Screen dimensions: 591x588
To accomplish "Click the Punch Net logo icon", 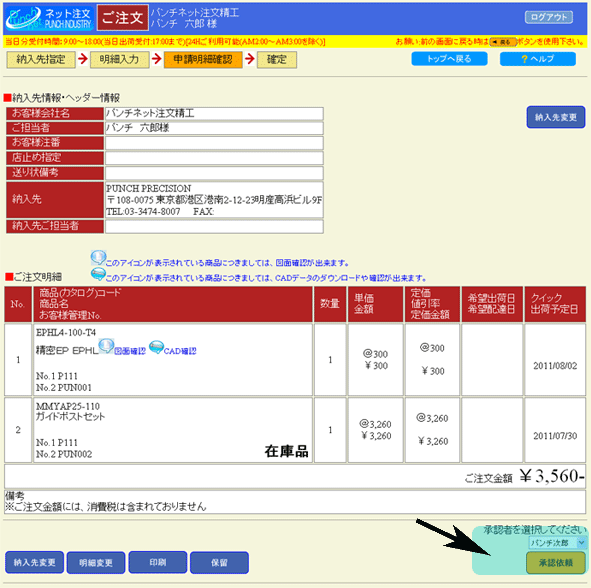I will click(49, 18).
